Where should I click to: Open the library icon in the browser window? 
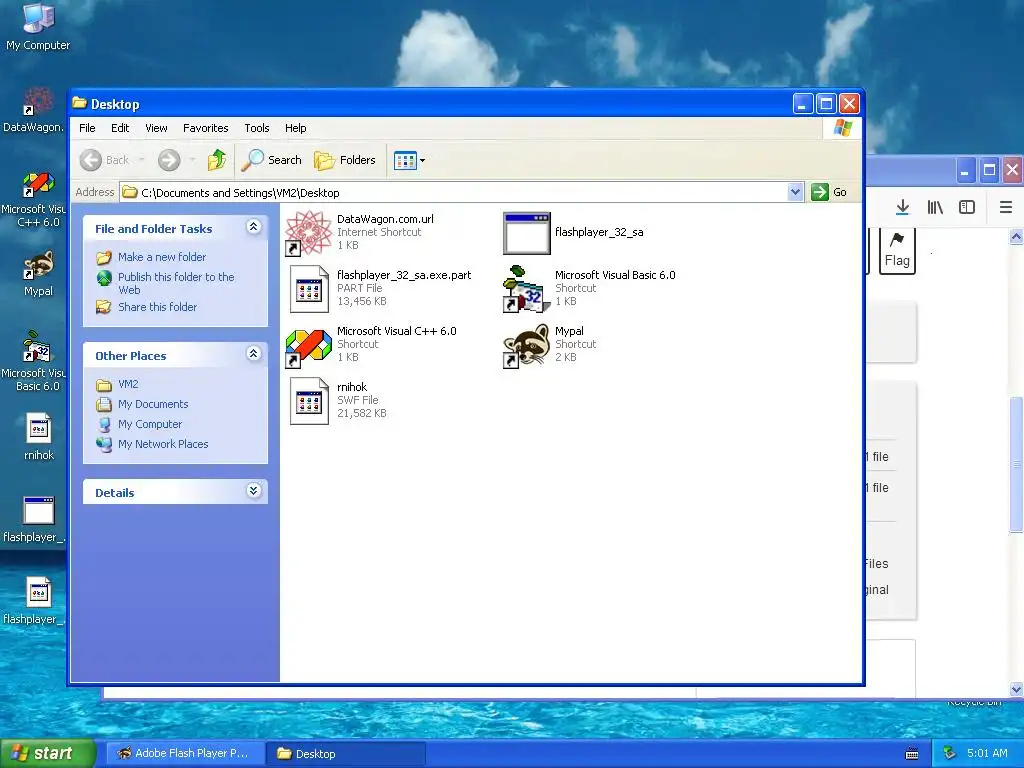pyautogui.click(x=935, y=208)
